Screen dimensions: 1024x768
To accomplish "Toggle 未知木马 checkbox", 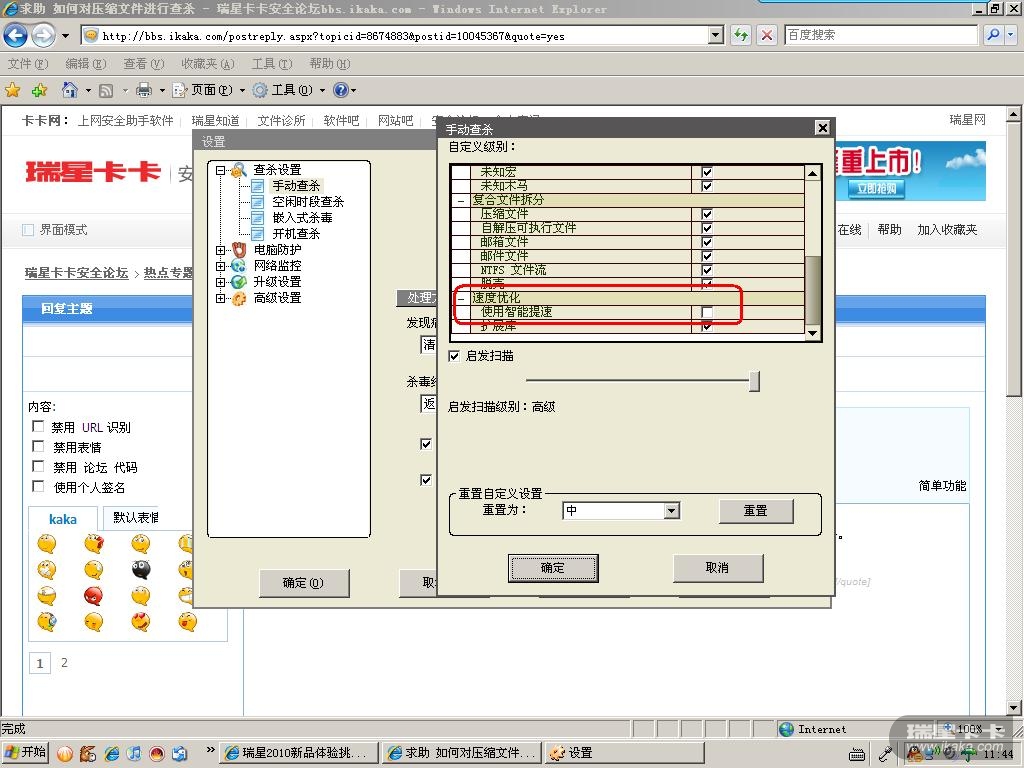I will point(707,185).
